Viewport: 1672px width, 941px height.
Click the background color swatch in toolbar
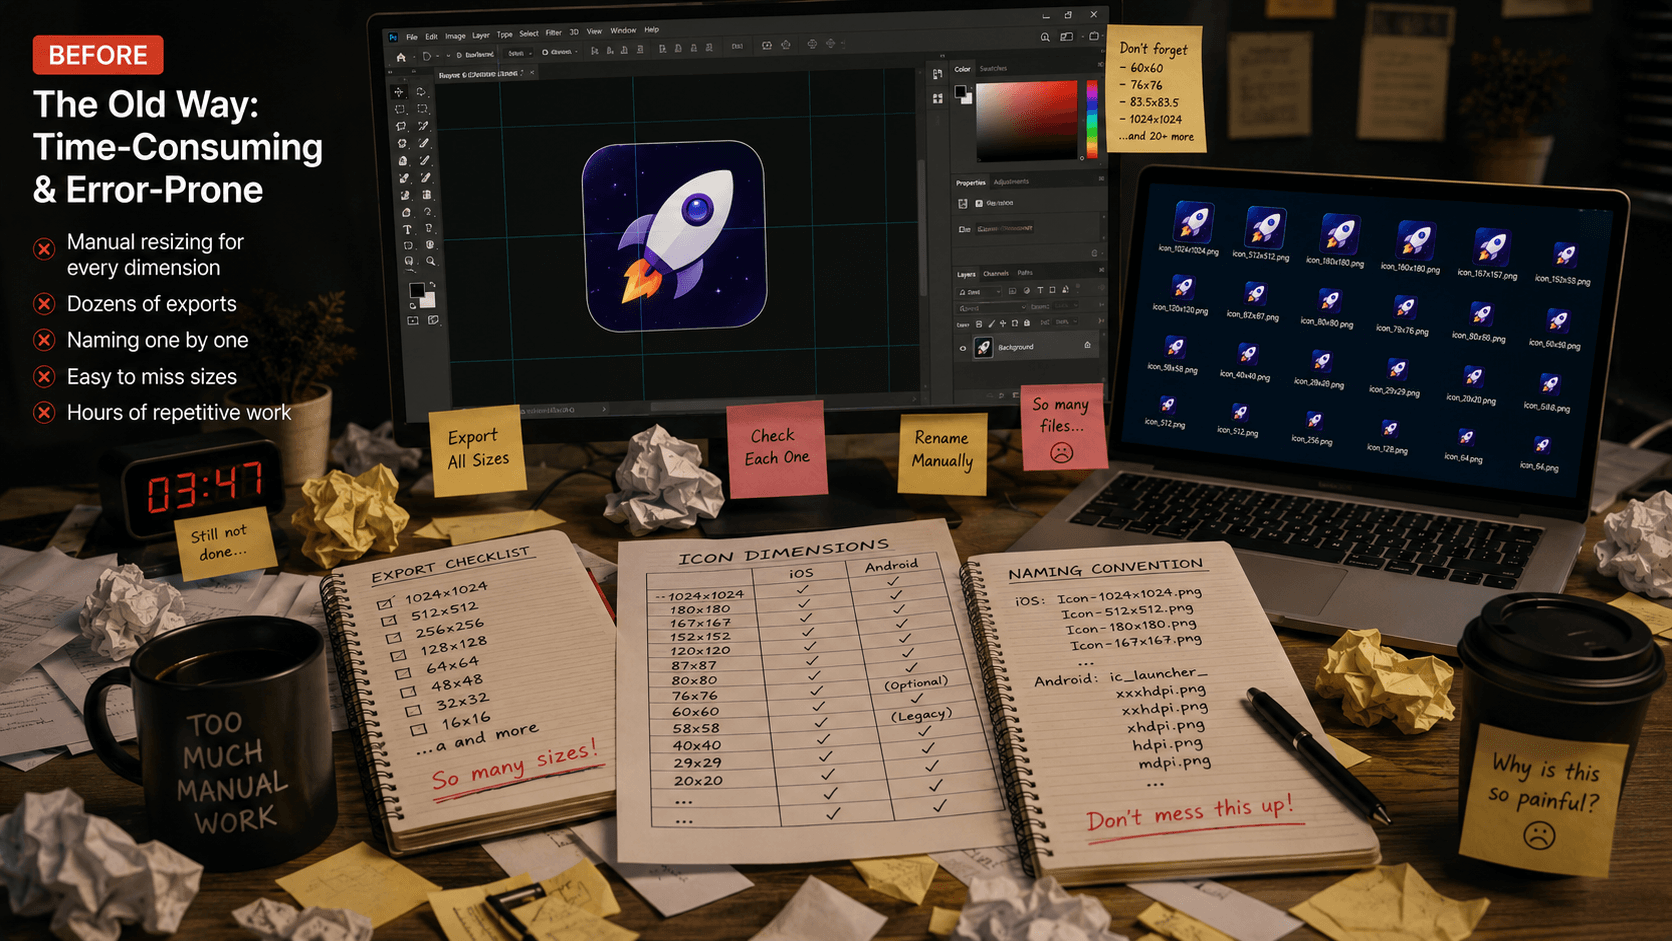428,300
